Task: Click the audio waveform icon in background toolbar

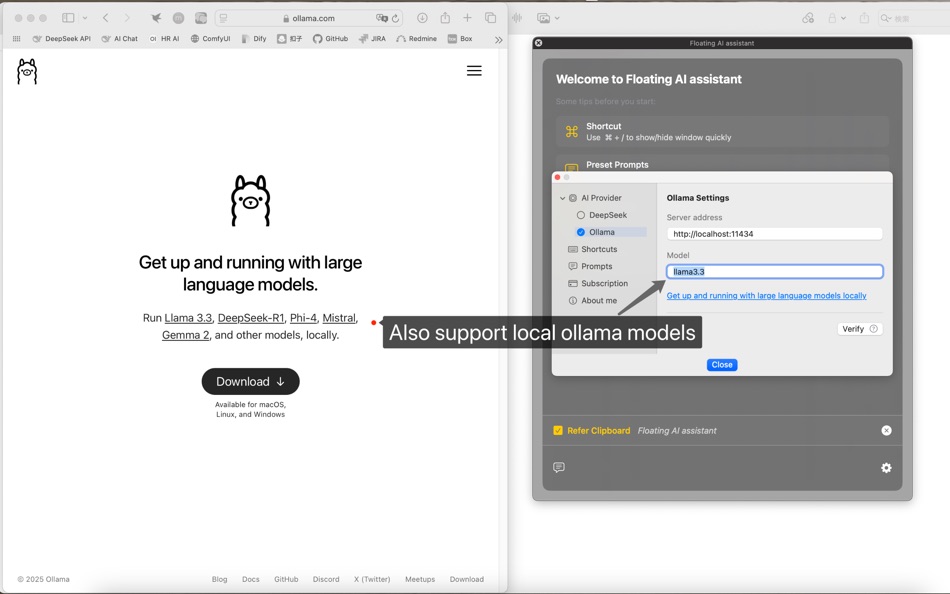Action: point(517,18)
